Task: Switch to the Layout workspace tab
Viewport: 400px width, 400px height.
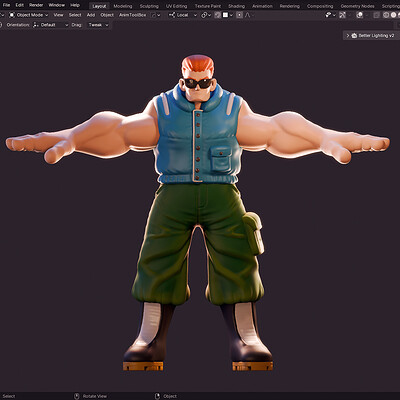Action: click(99, 6)
